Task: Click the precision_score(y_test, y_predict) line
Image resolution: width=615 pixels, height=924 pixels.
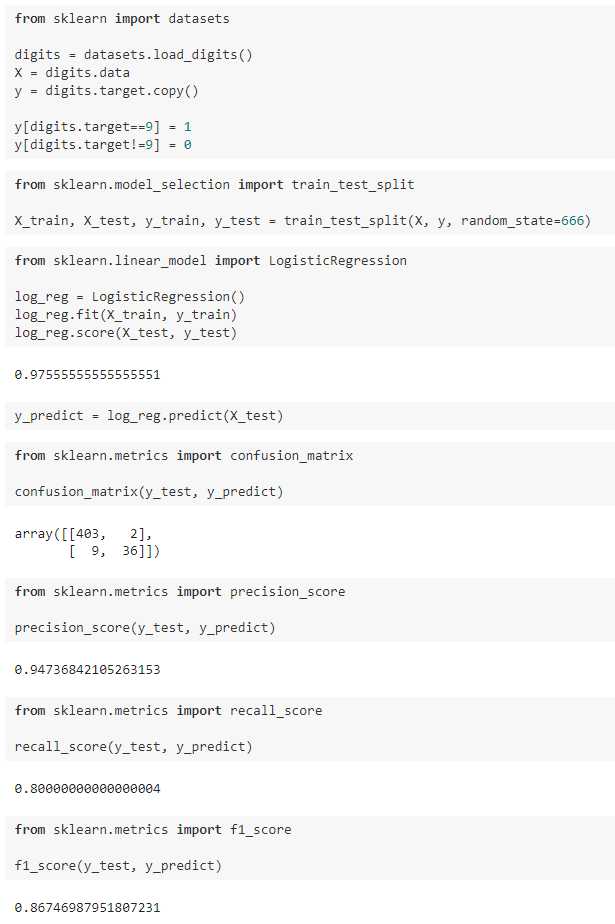Action: point(145,627)
